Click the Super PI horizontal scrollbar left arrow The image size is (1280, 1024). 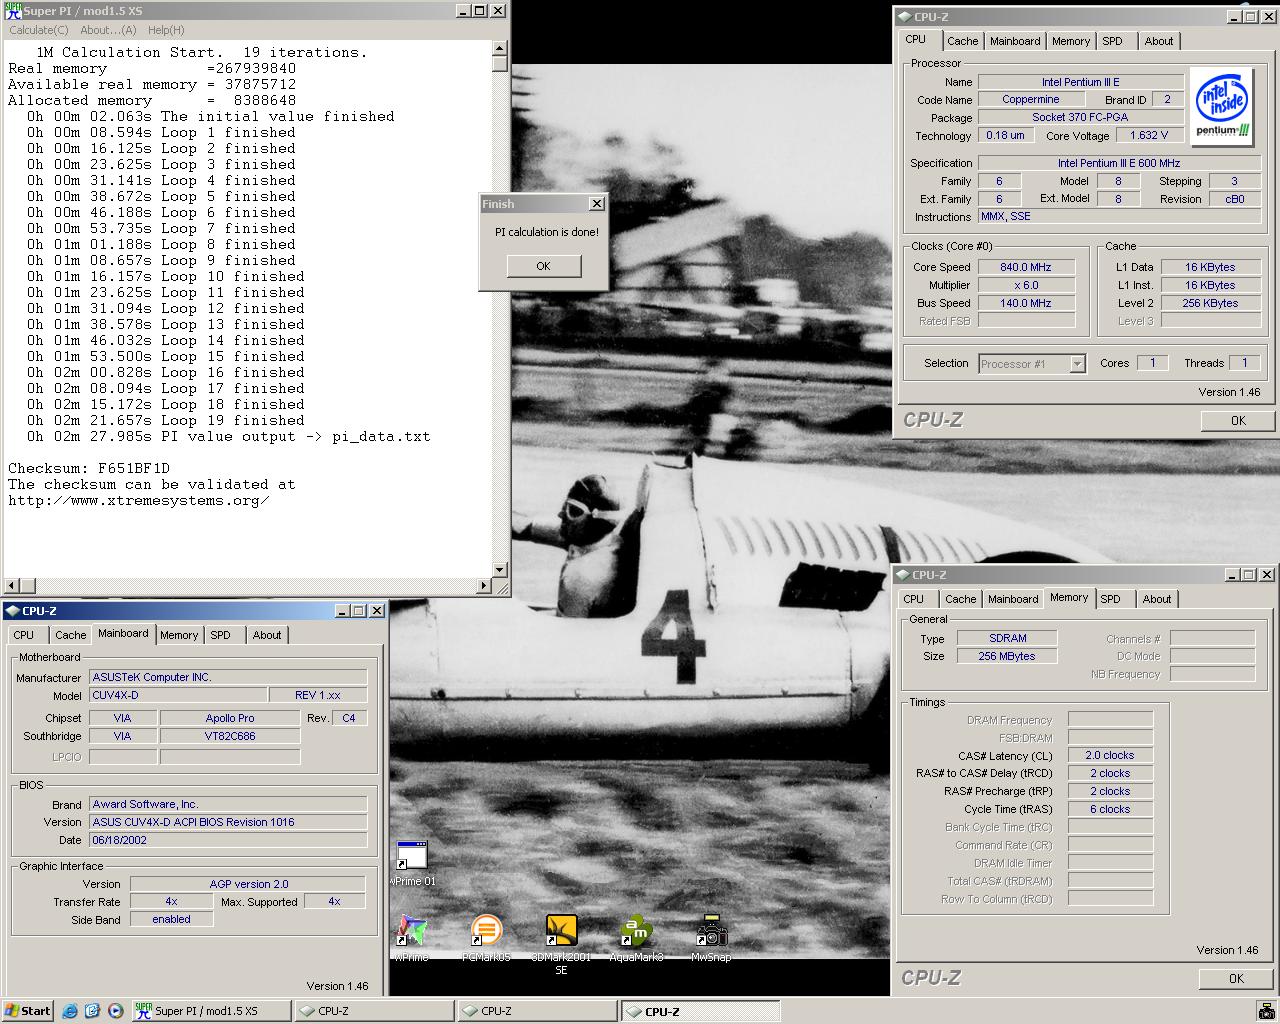click(12, 585)
